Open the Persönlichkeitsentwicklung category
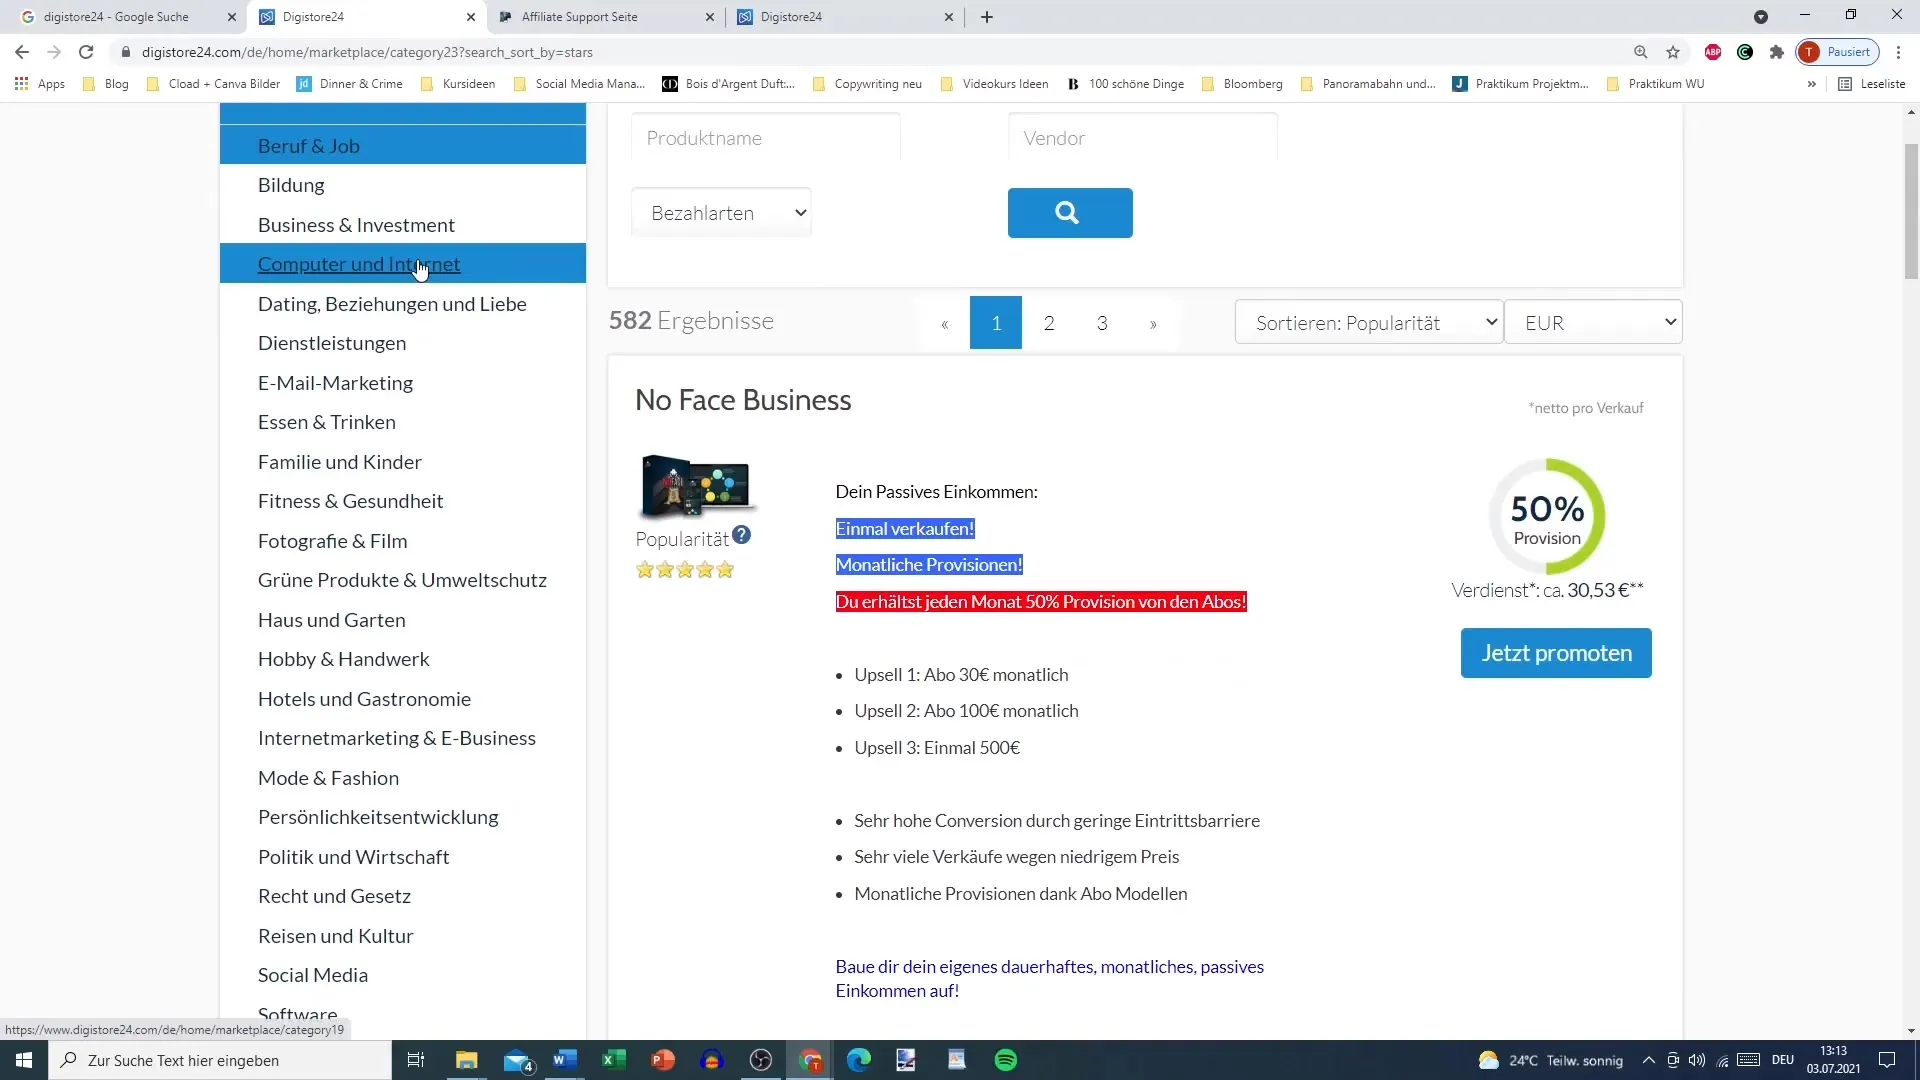This screenshot has height=1080, width=1920. tap(378, 817)
